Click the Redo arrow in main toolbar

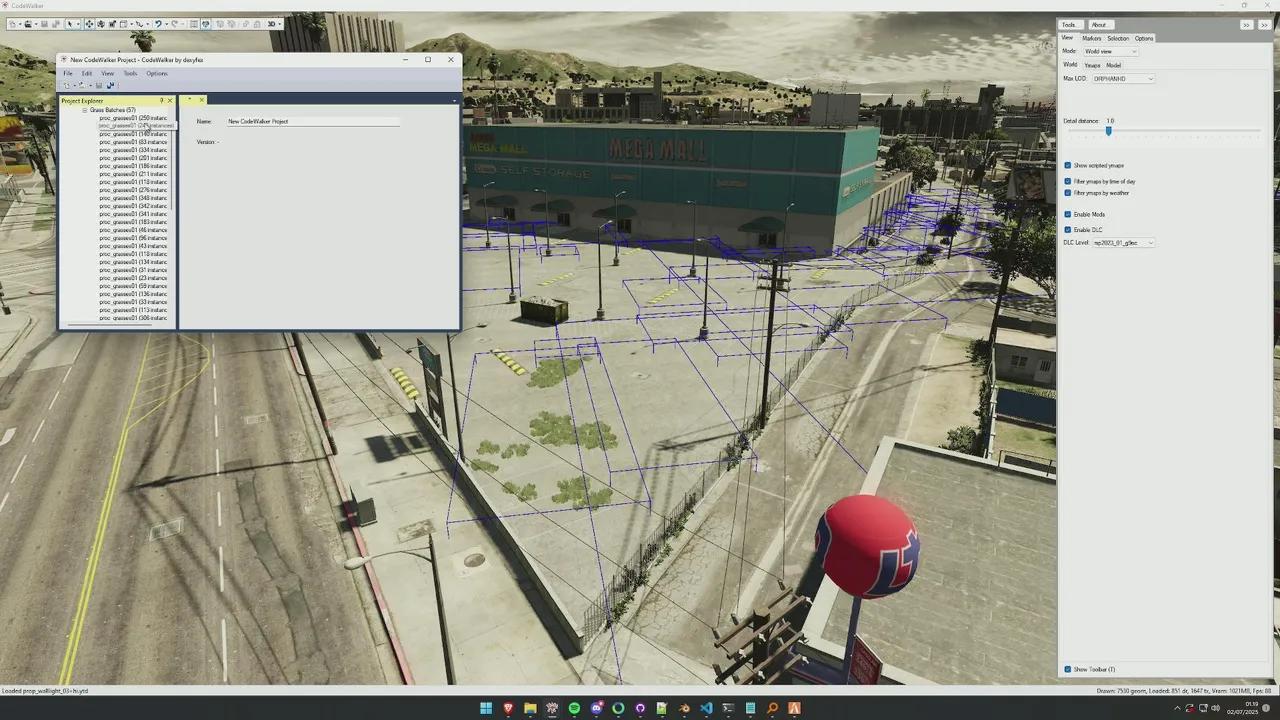[174, 24]
